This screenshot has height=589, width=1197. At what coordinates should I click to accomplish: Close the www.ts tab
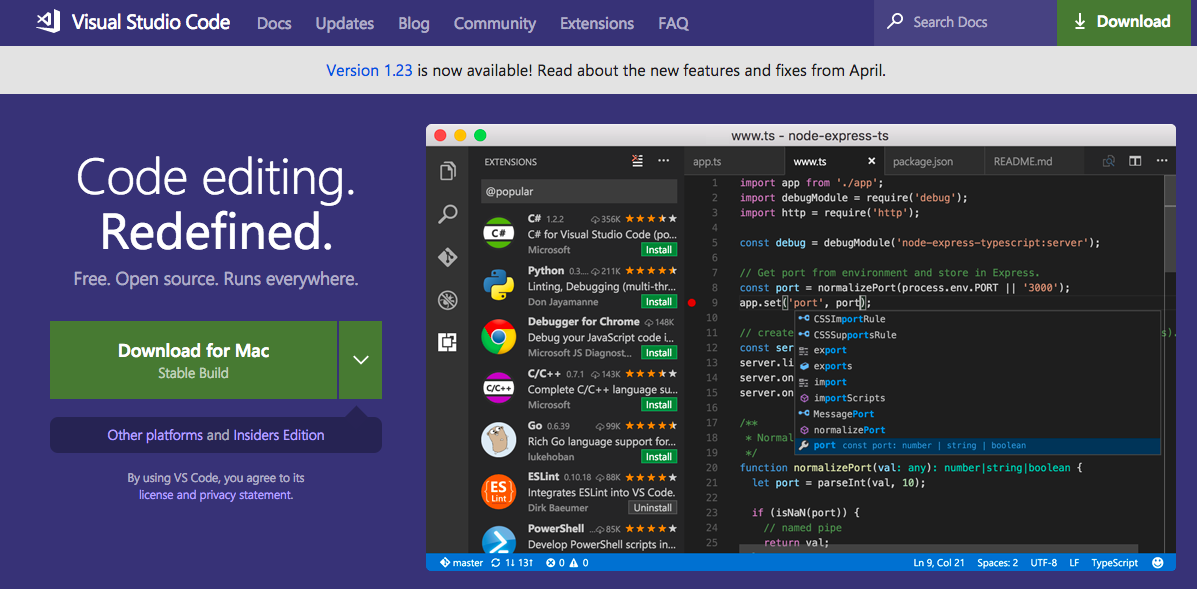point(872,161)
